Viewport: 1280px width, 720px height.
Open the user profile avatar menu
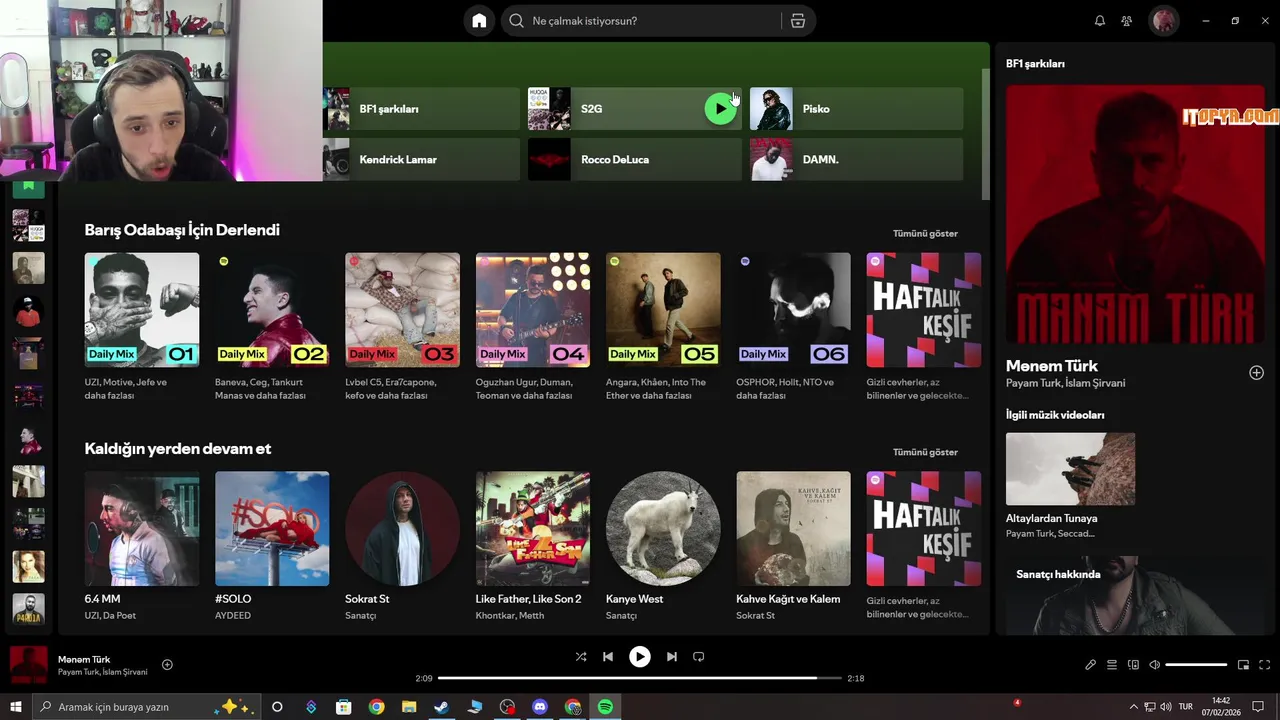tap(1164, 21)
